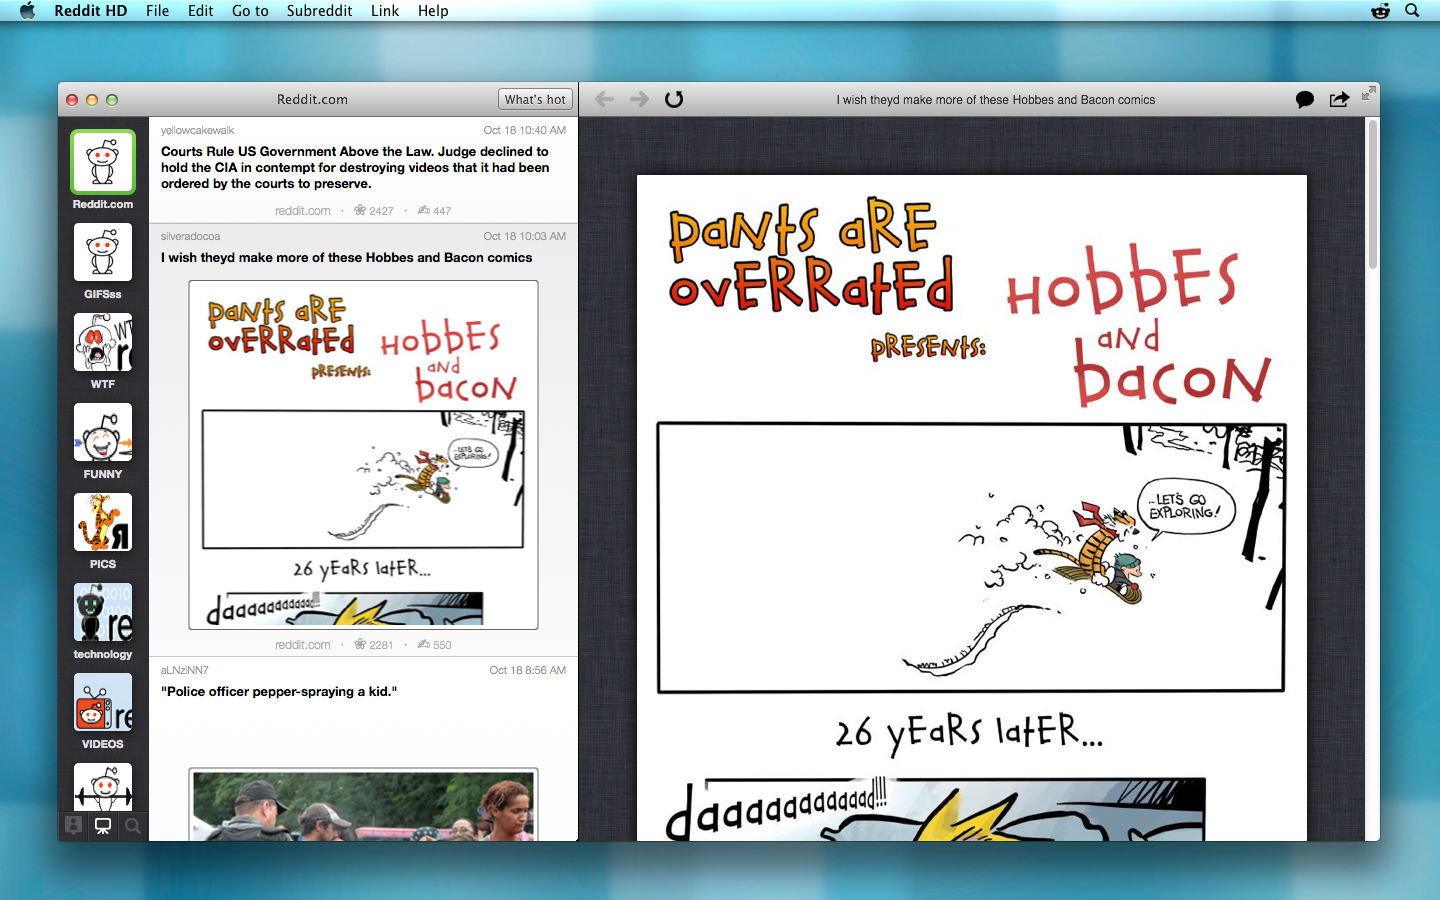The width and height of the screenshot is (1440, 900).
Task: Open the WTF subreddit from sidebar
Action: coord(103,342)
